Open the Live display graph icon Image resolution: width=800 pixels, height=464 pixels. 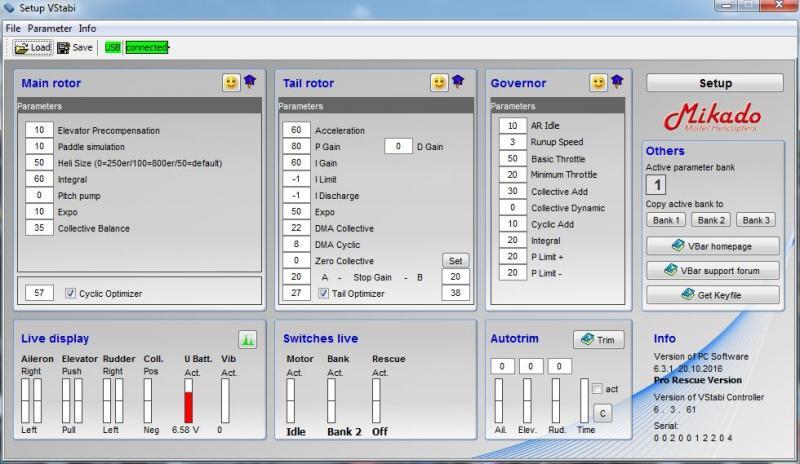[x=246, y=339]
